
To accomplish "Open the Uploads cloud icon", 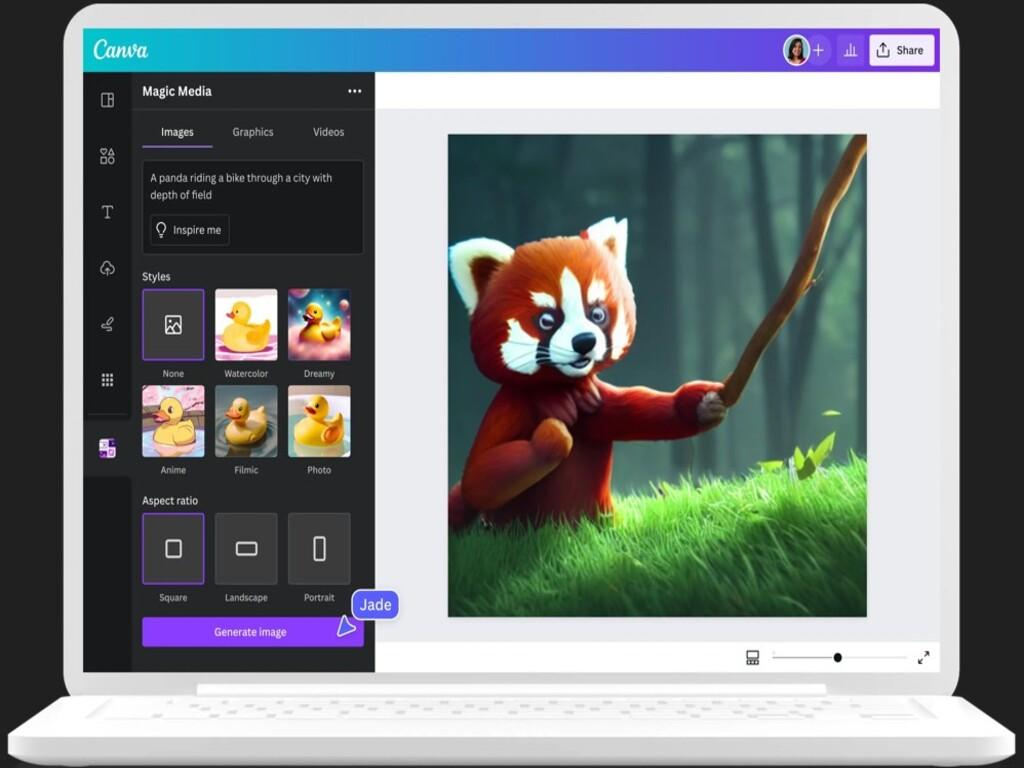I will pyautogui.click(x=107, y=268).
